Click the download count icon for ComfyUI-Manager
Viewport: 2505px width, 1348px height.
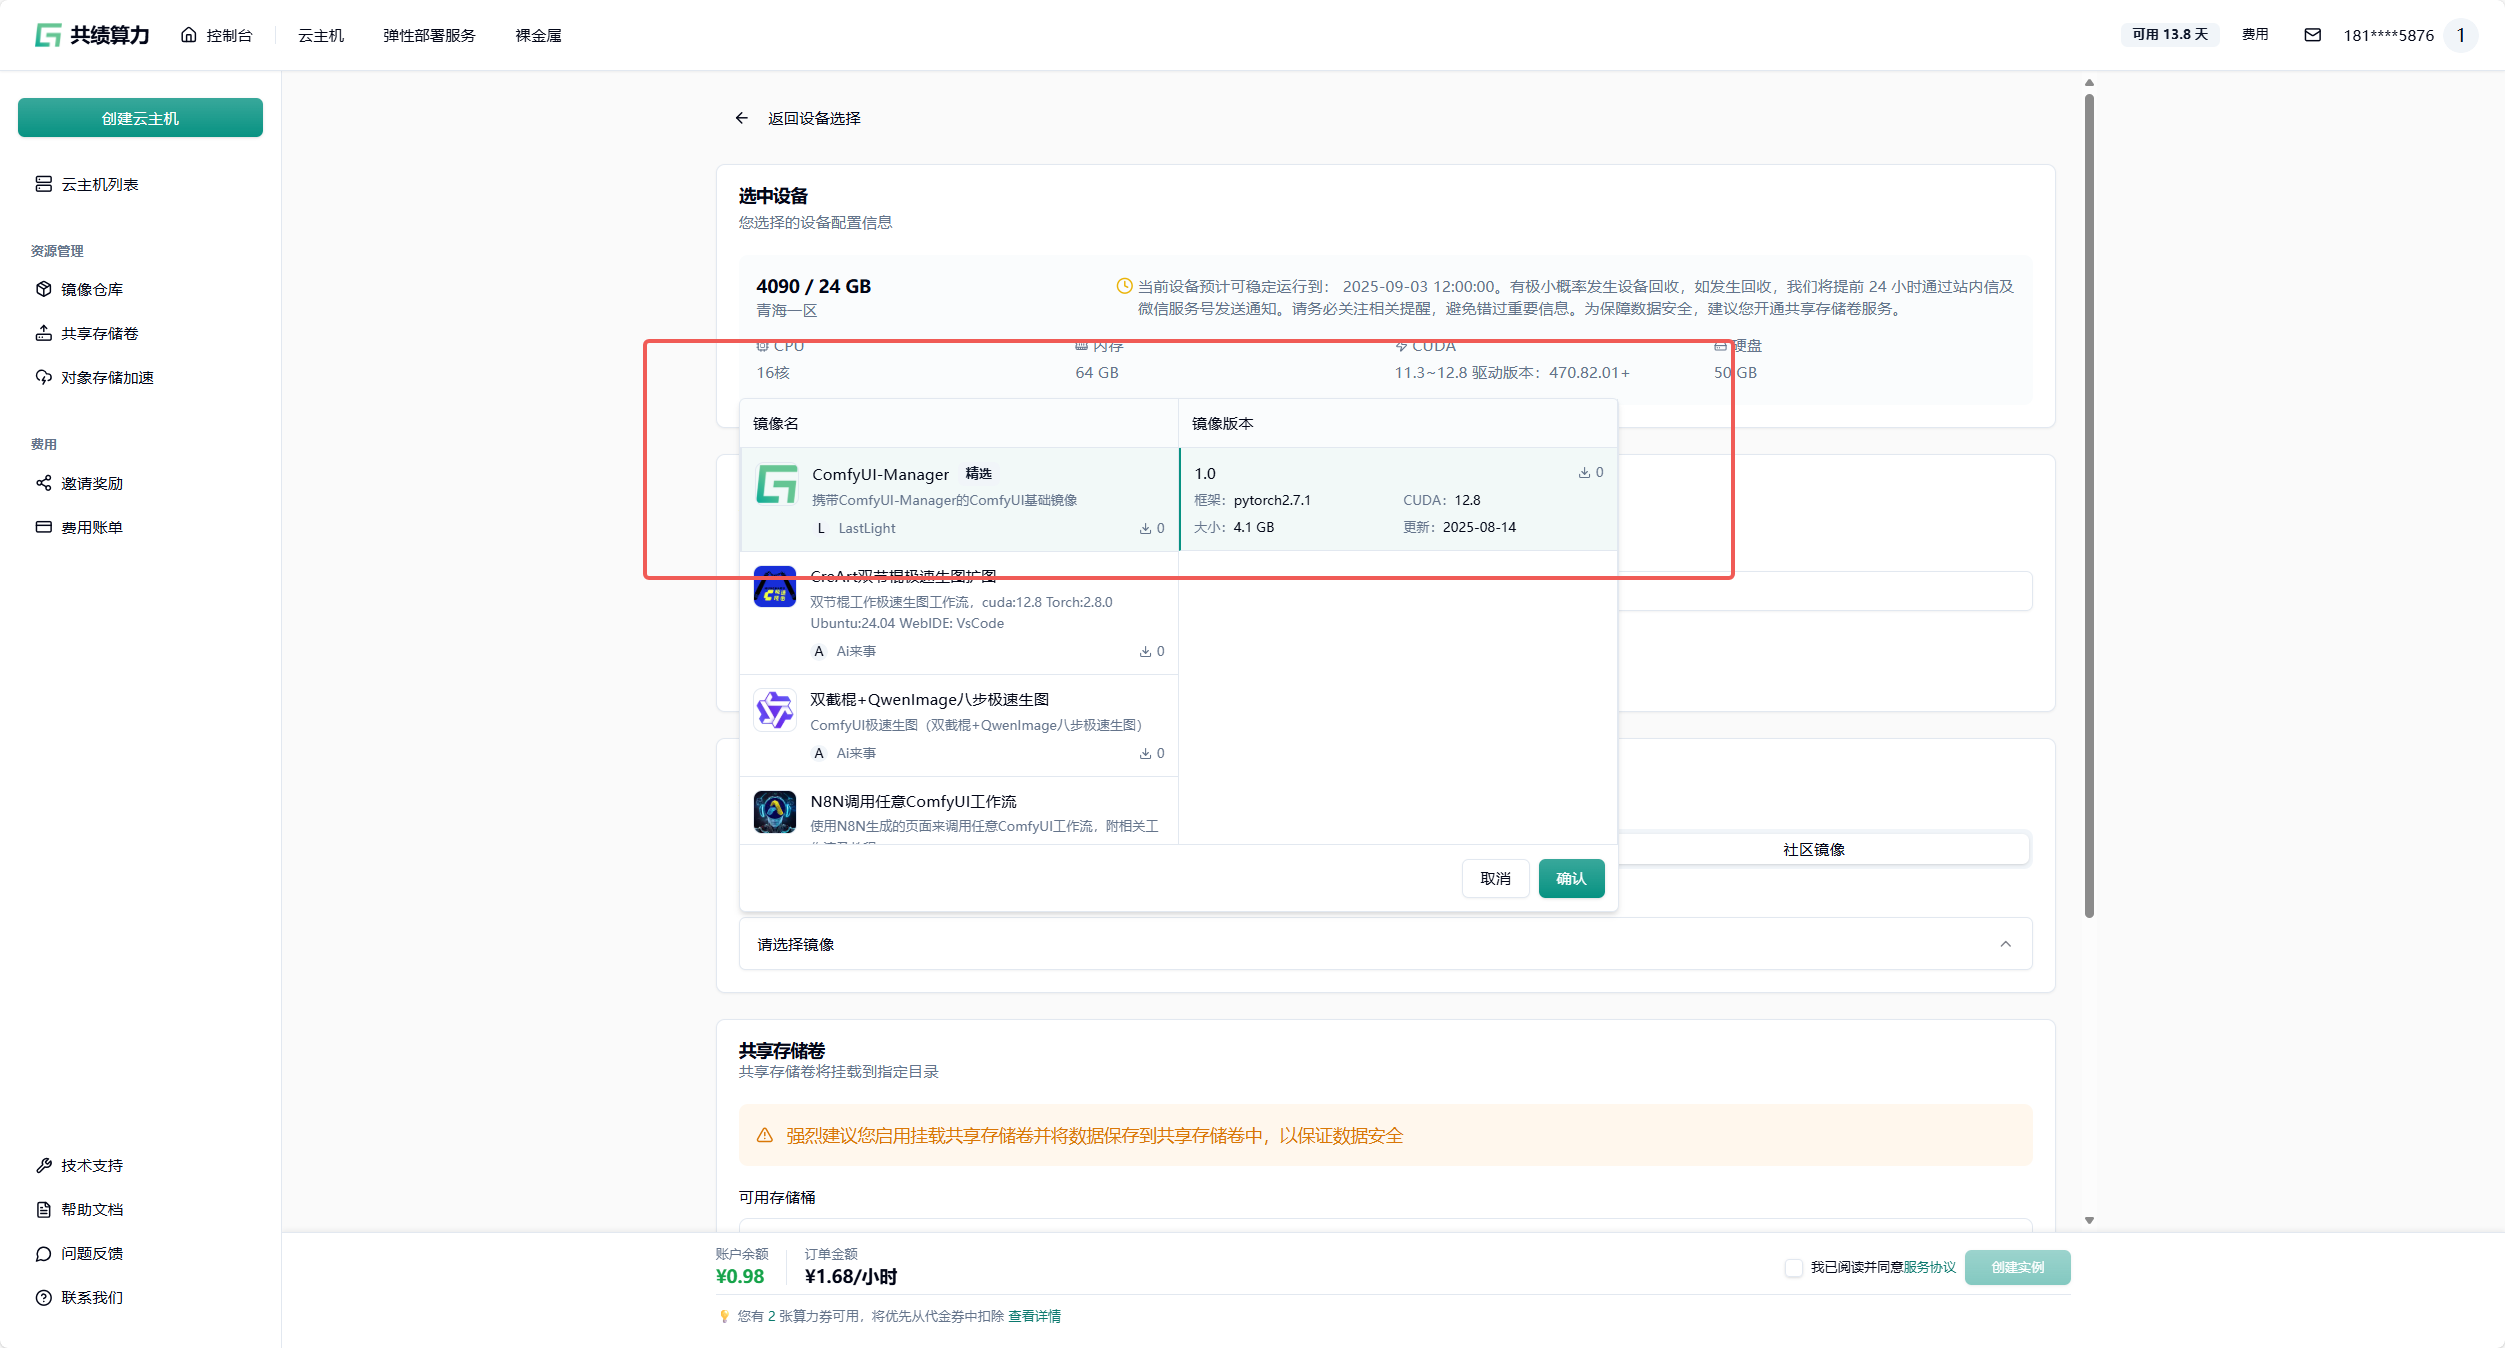point(1145,528)
